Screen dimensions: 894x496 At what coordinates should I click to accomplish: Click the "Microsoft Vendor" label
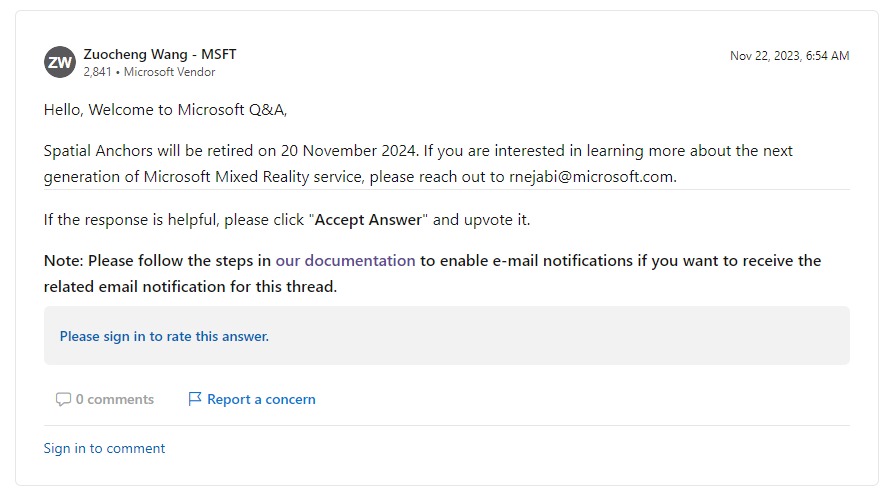[x=169, y=72]
